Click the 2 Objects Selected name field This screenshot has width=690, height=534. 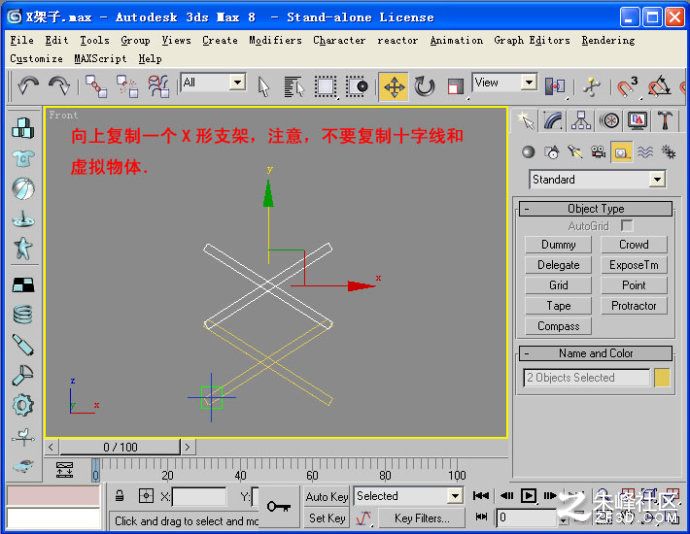pyautogui.click(x=586, y=378)
